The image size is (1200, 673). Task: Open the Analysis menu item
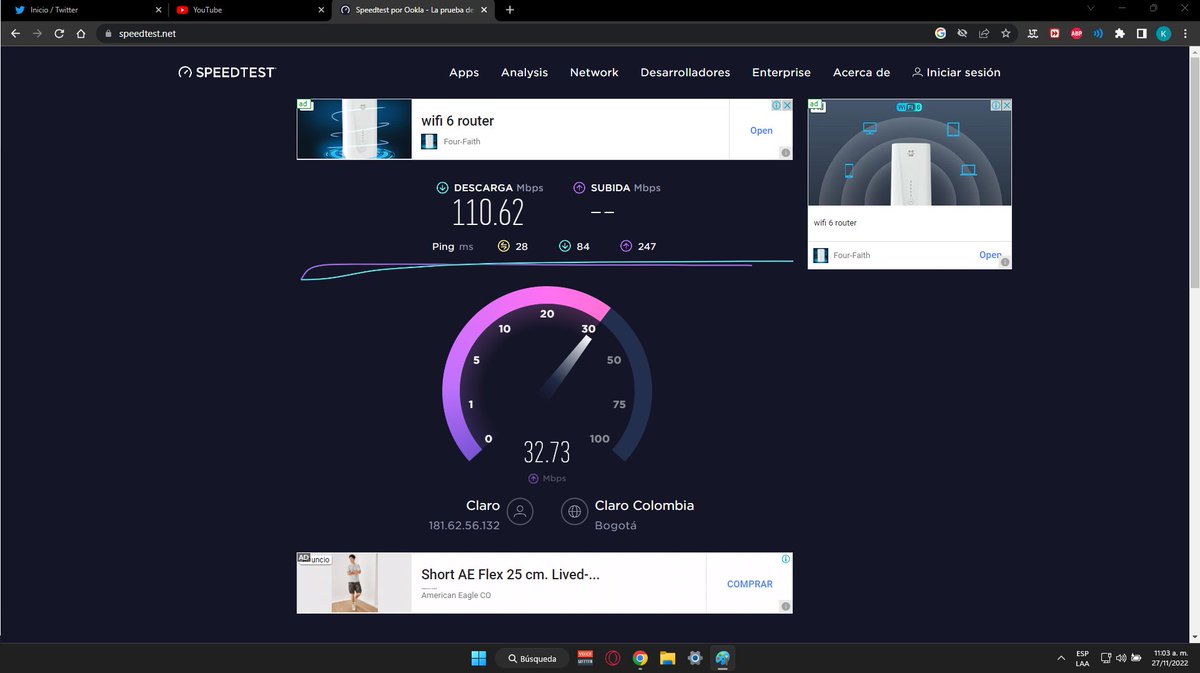point(524,72)
